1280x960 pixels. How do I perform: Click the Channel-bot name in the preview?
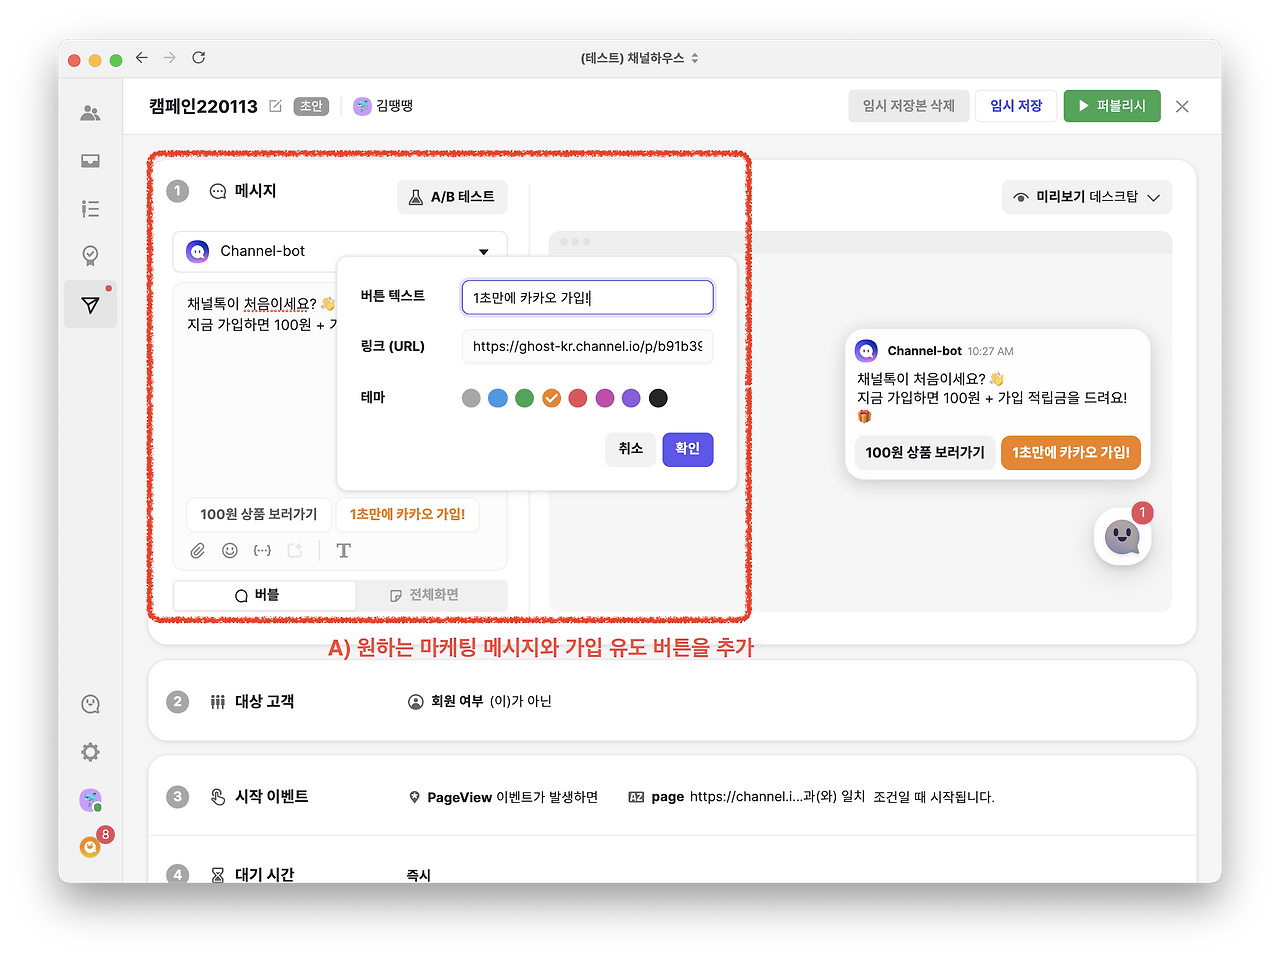pyautogui.click(x=924, y=351)
